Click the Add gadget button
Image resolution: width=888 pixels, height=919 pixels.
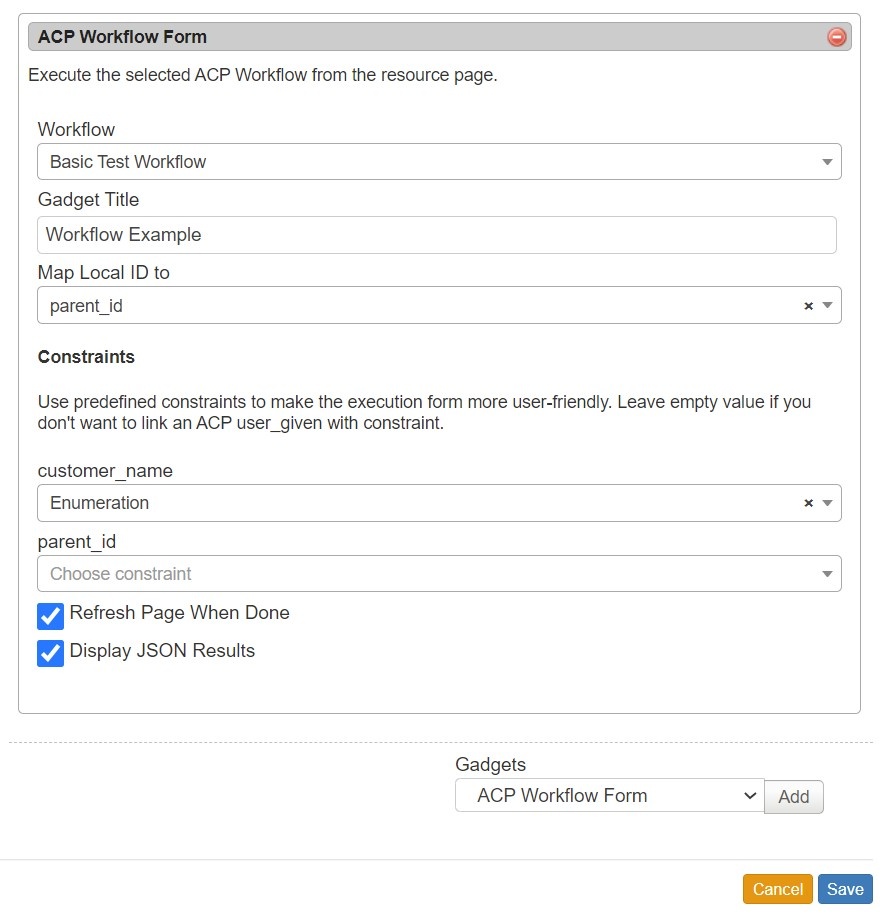click(x=793, y=797)
